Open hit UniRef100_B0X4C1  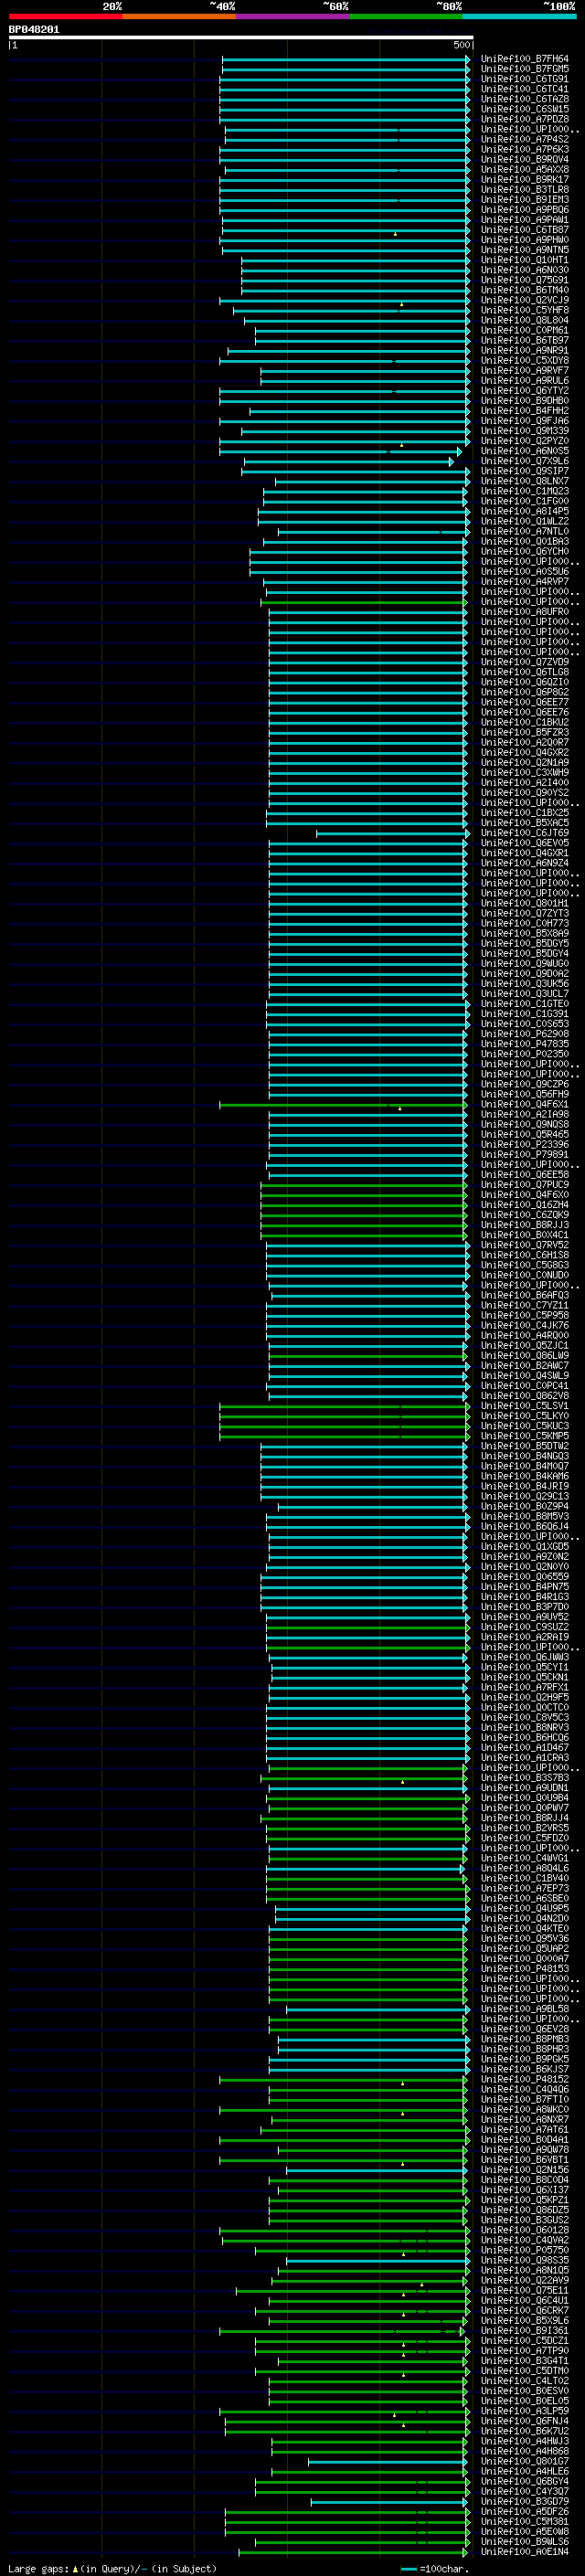tap(525, 1235)
